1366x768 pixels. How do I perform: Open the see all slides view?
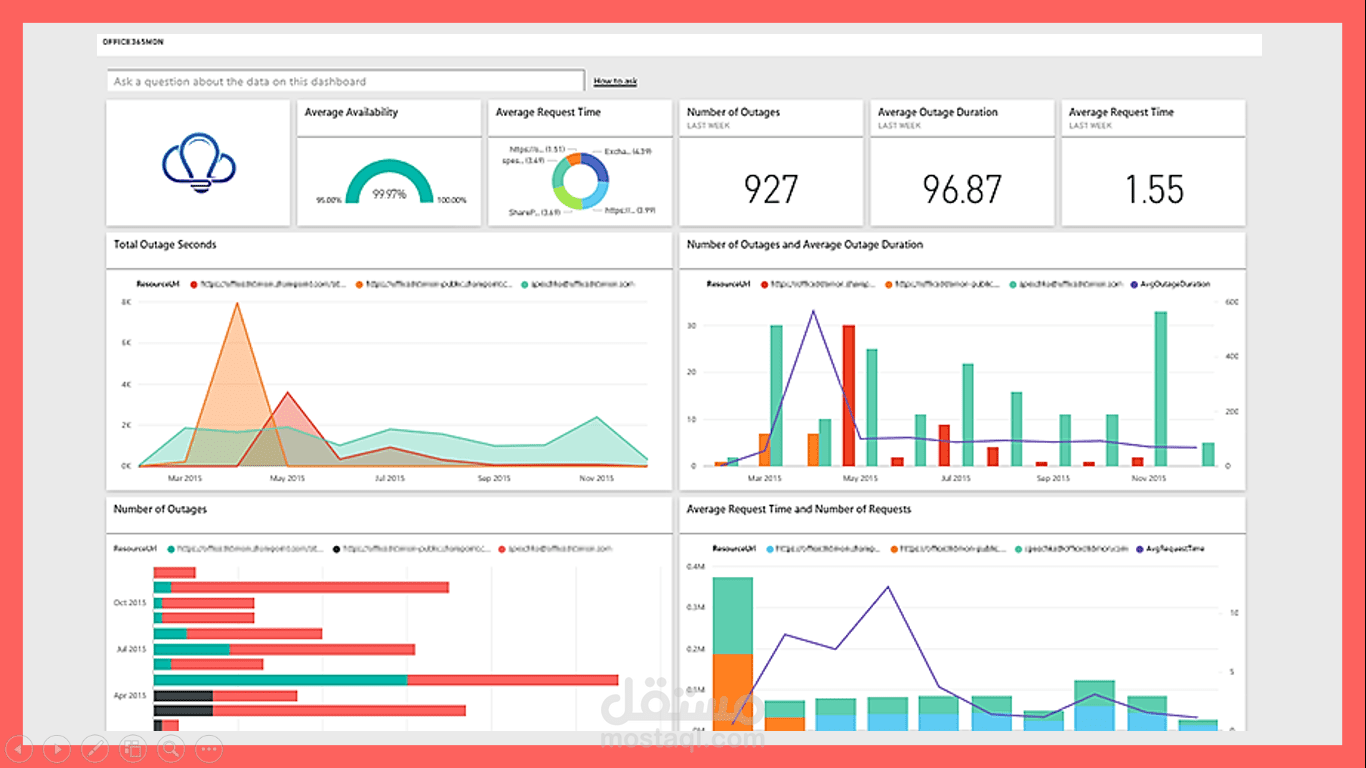coord(133,747)
